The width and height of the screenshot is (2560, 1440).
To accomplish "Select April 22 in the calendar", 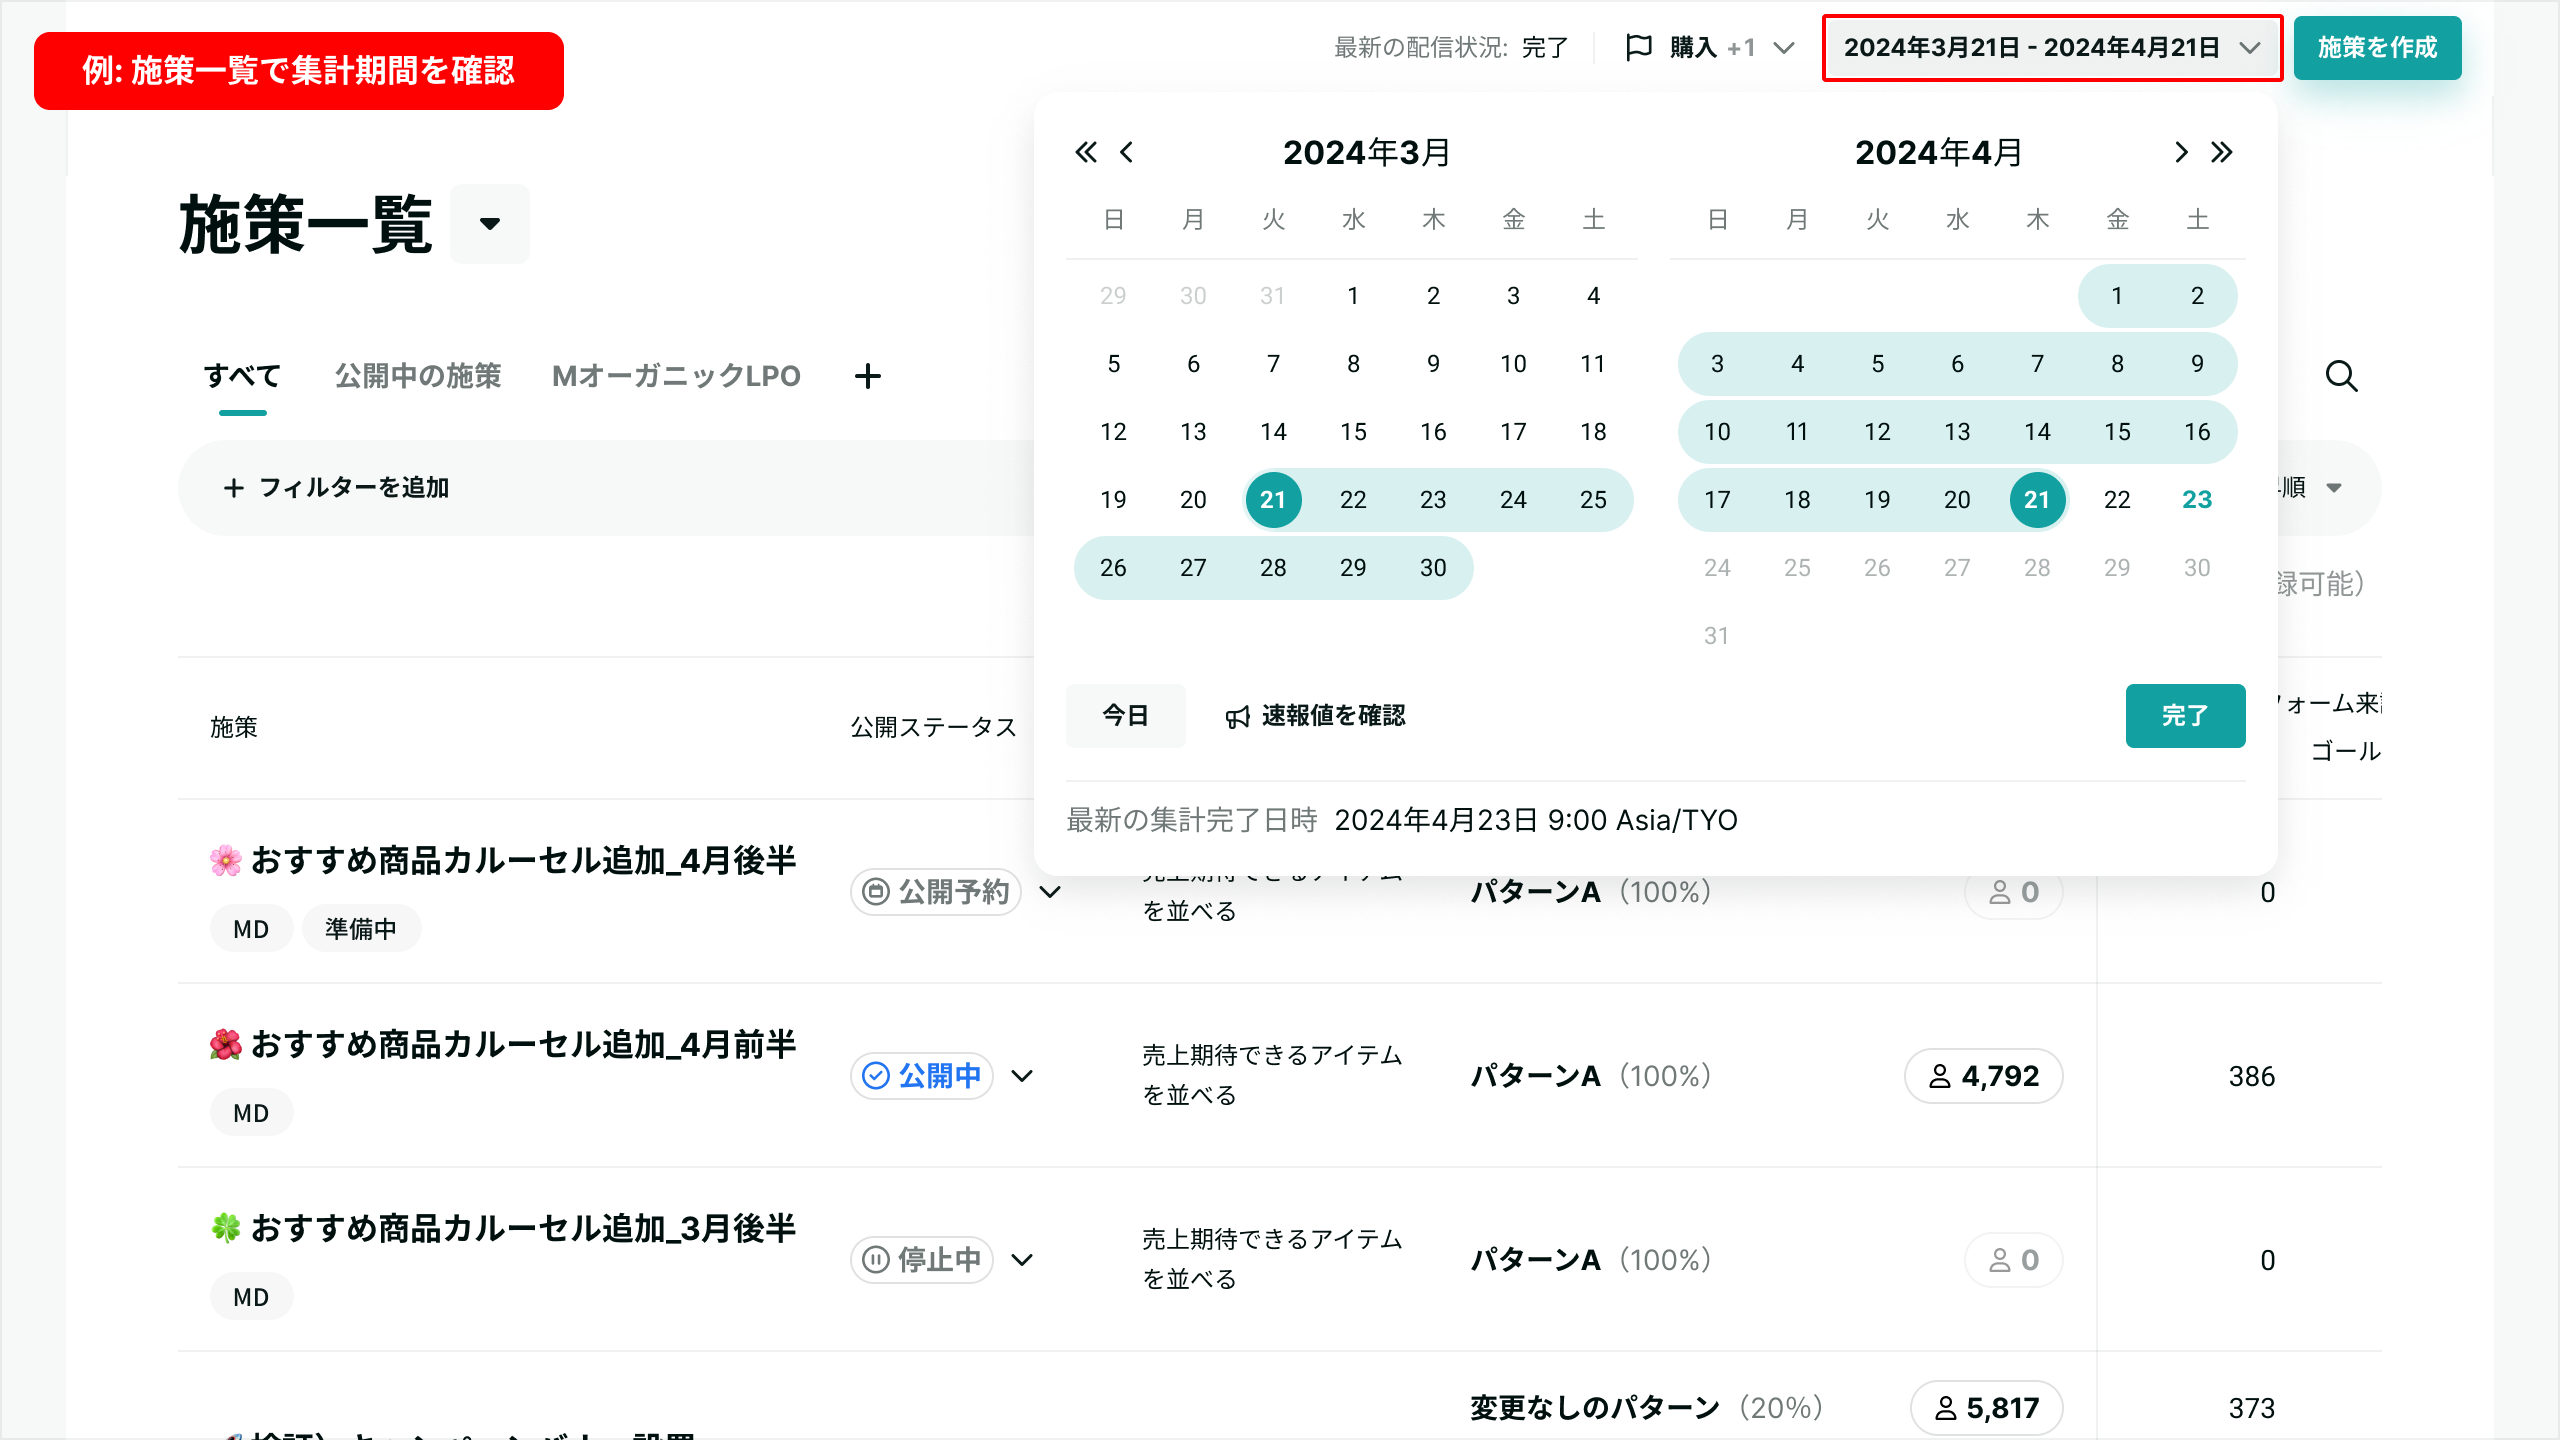I will tap(2117, 500).
